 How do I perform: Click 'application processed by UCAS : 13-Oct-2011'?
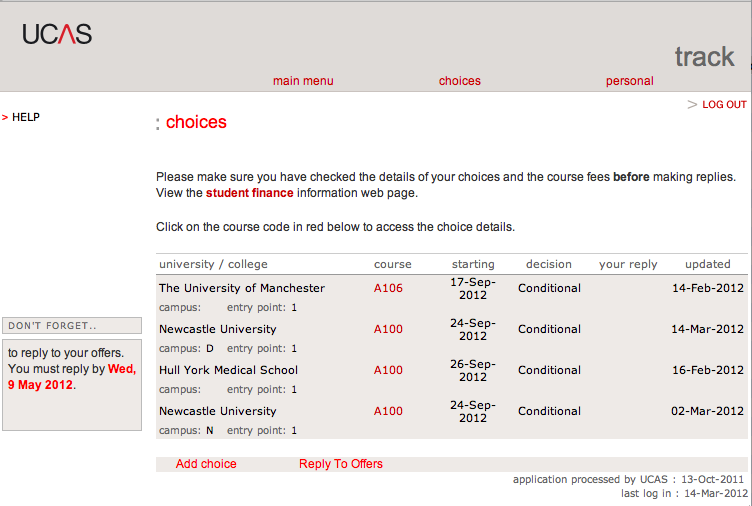628,479
